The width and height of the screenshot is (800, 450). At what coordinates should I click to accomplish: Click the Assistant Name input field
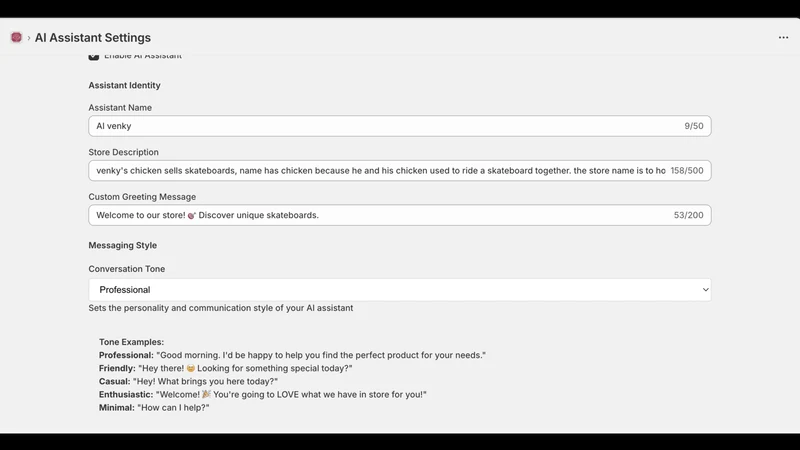[399, 126]
